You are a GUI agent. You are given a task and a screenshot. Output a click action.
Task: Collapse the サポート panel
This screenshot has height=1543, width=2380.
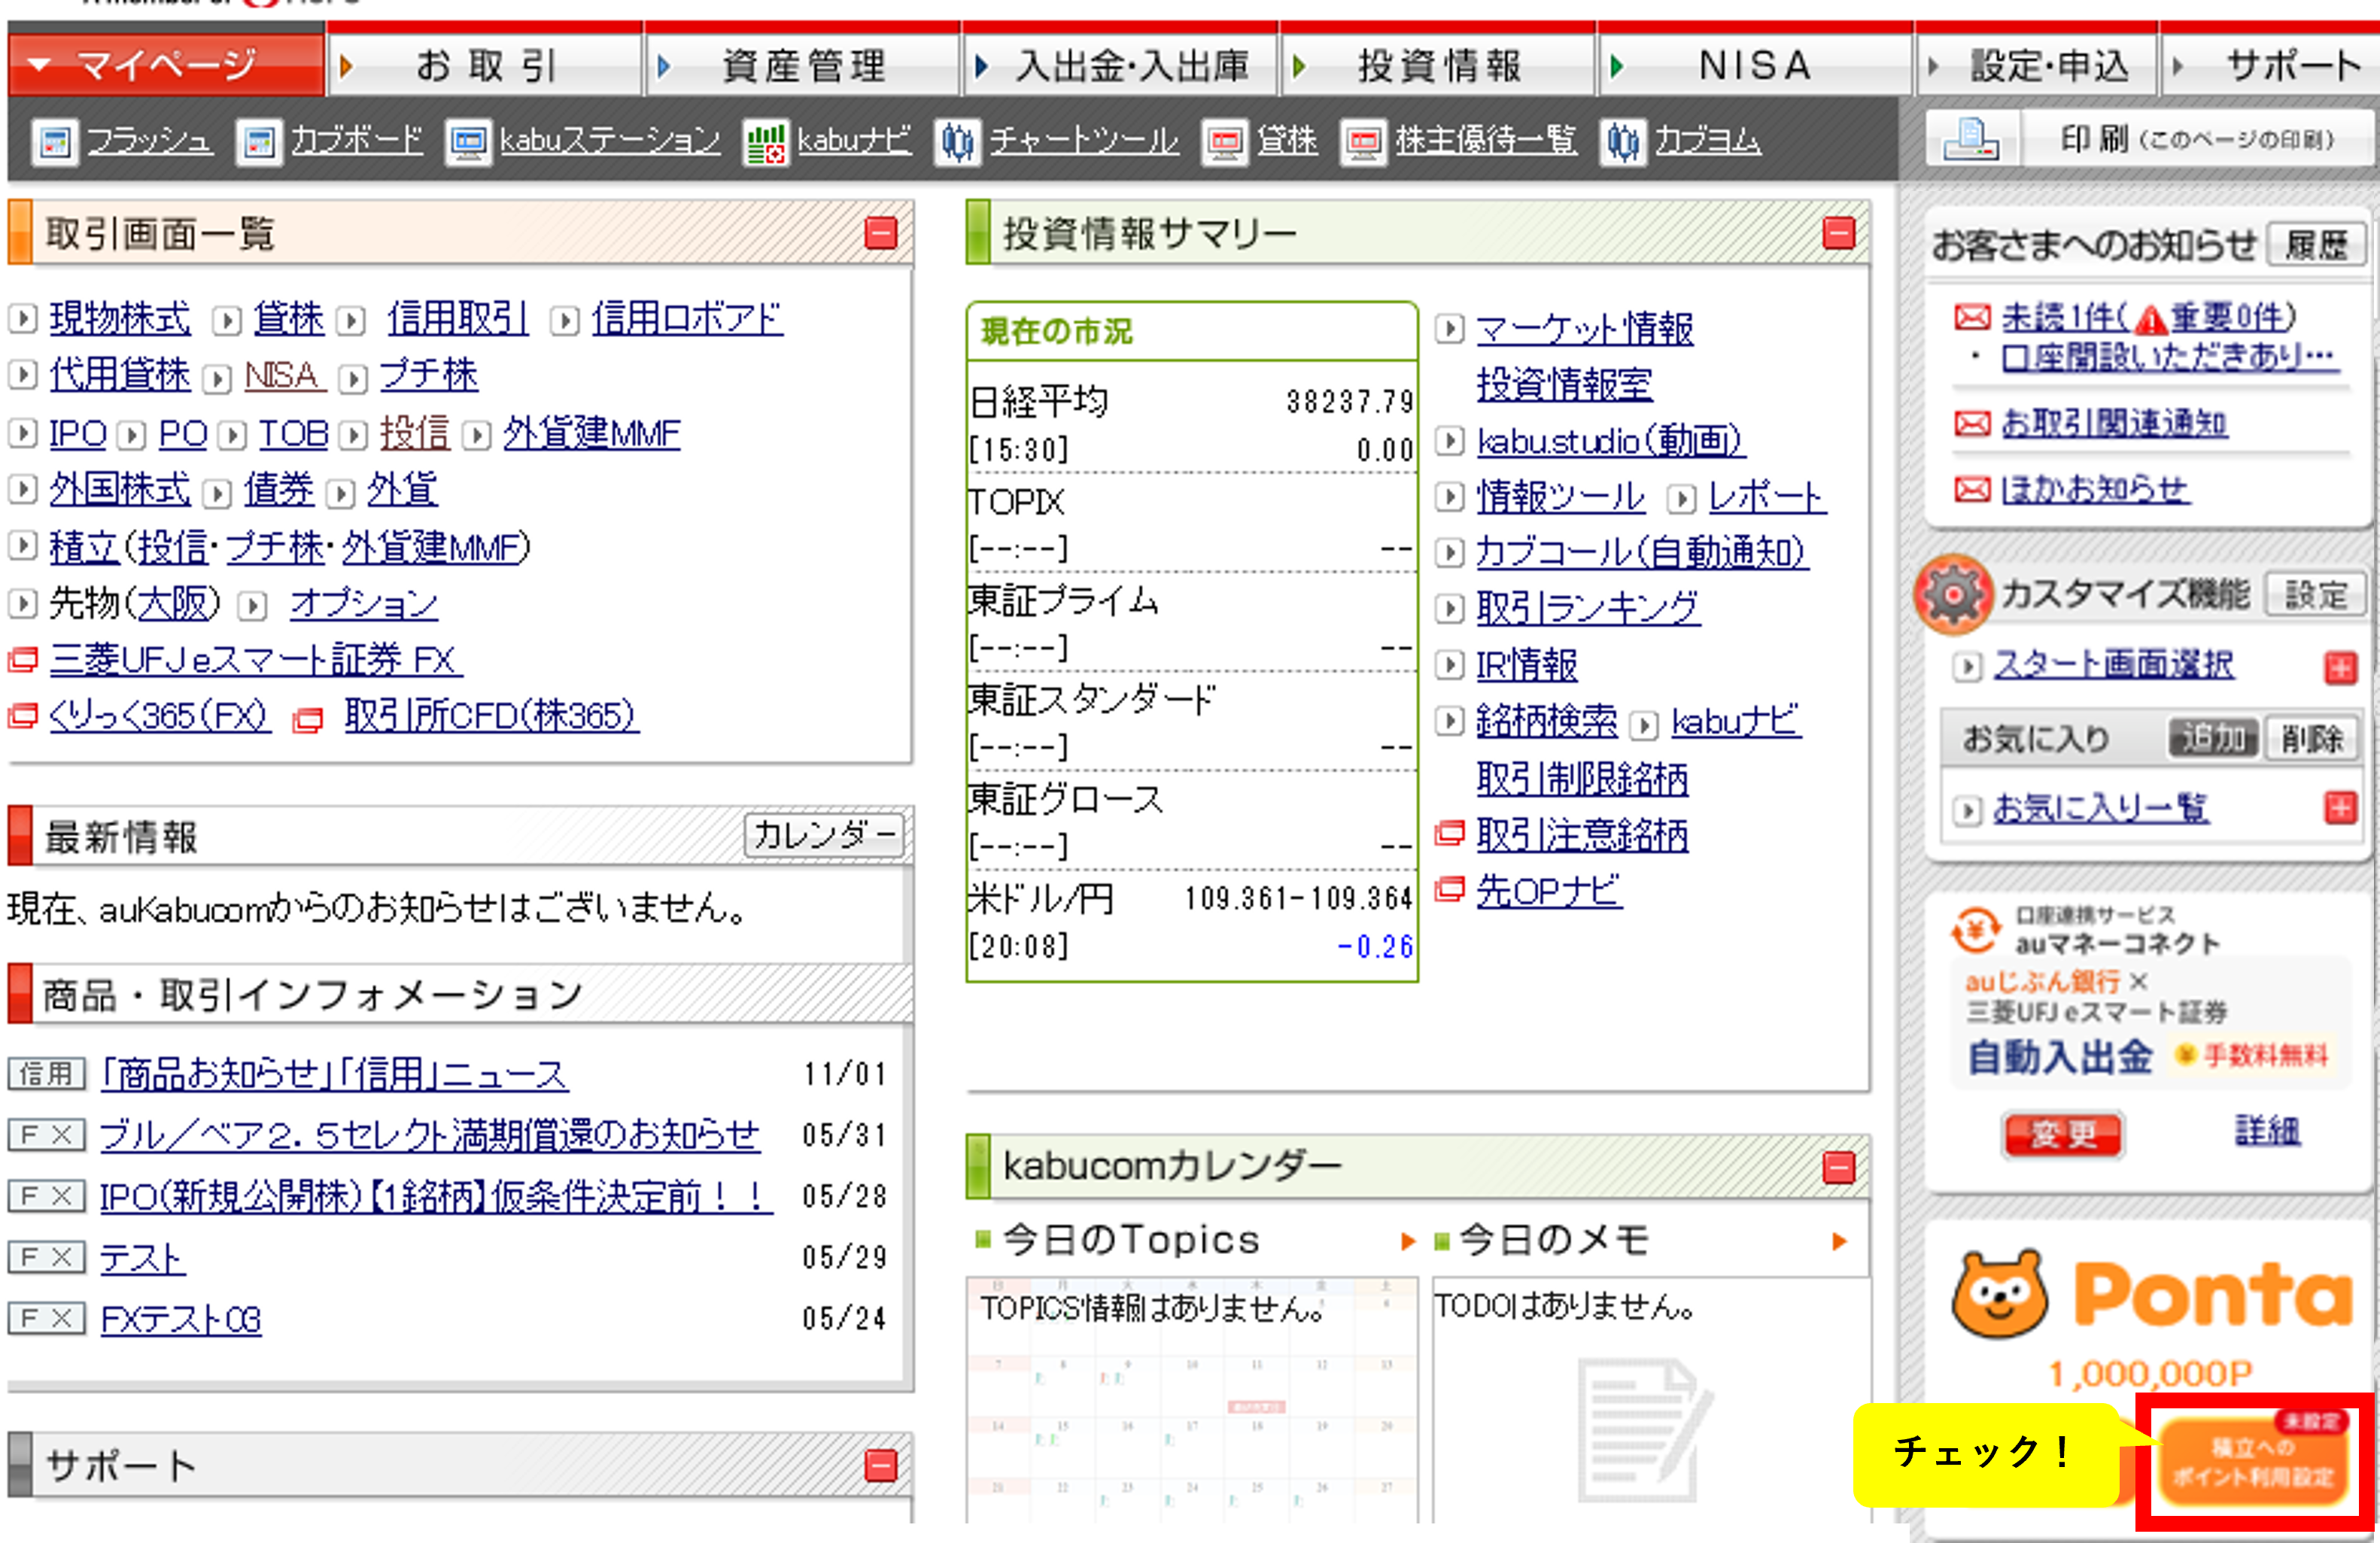(x=881, y=1466)
